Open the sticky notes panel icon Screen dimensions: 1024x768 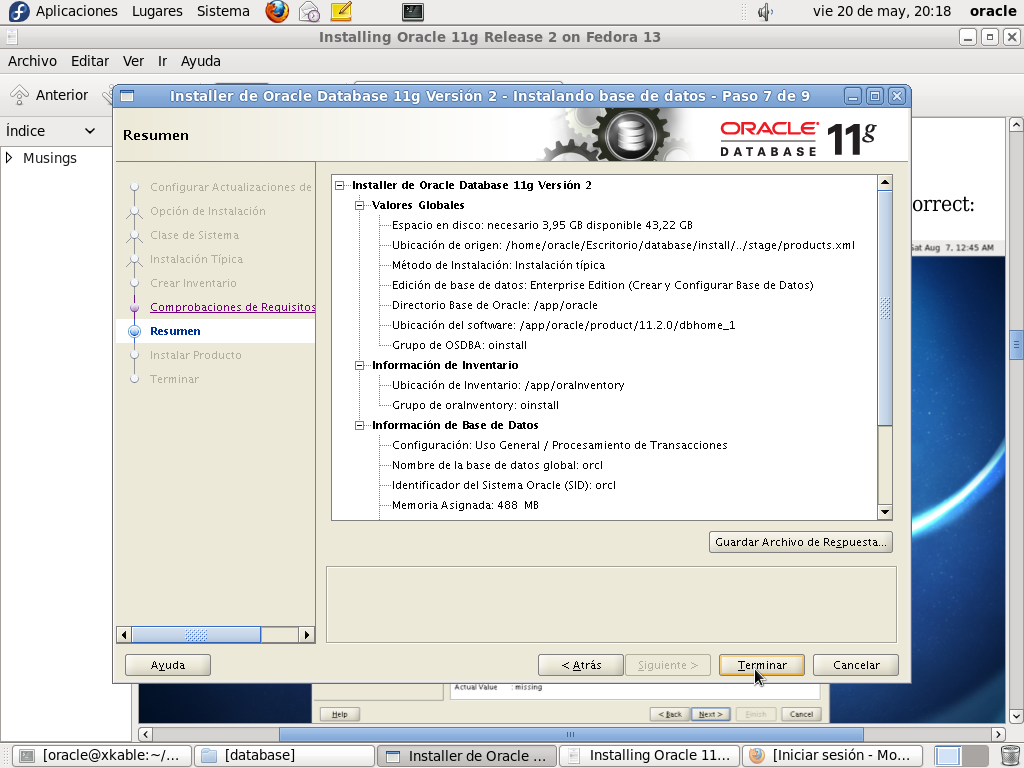(x=341, y=11)
